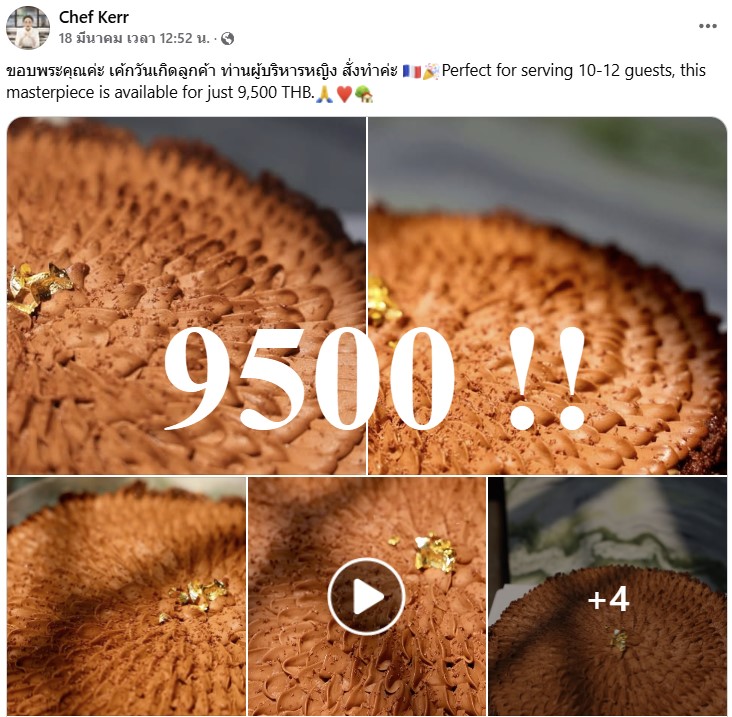Open the post timestamp 18 มีนาคม link
The width and height of the screenshot is (732, 717).
[134, 38]
